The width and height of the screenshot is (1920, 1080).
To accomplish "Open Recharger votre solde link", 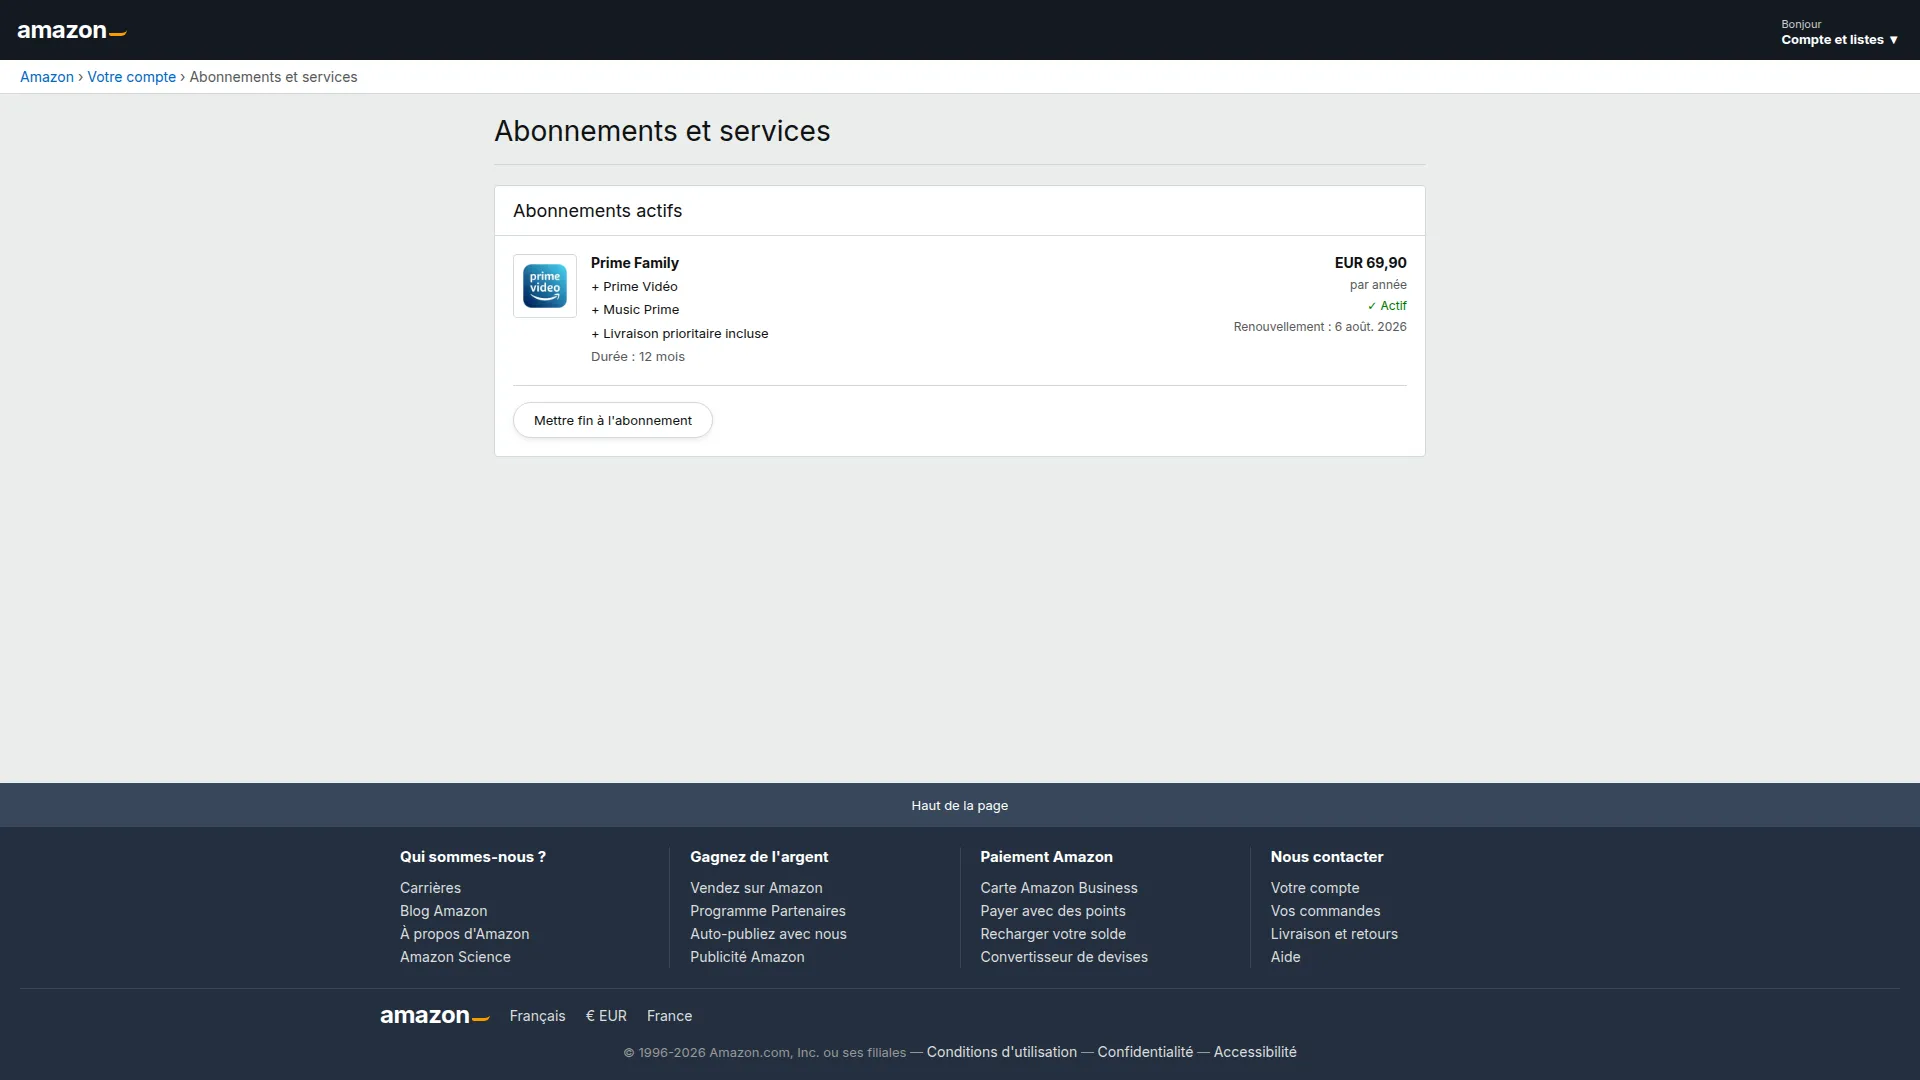I will (x=1053, y=934).
